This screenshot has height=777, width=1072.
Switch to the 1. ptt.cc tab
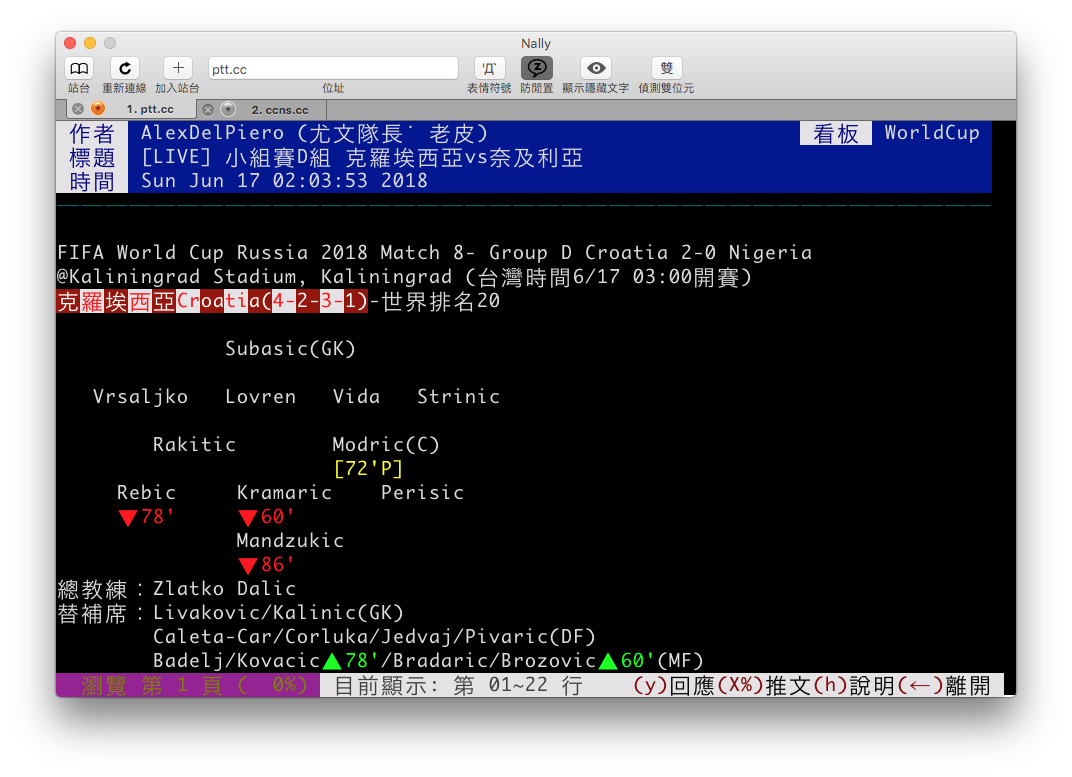point(150,109)
